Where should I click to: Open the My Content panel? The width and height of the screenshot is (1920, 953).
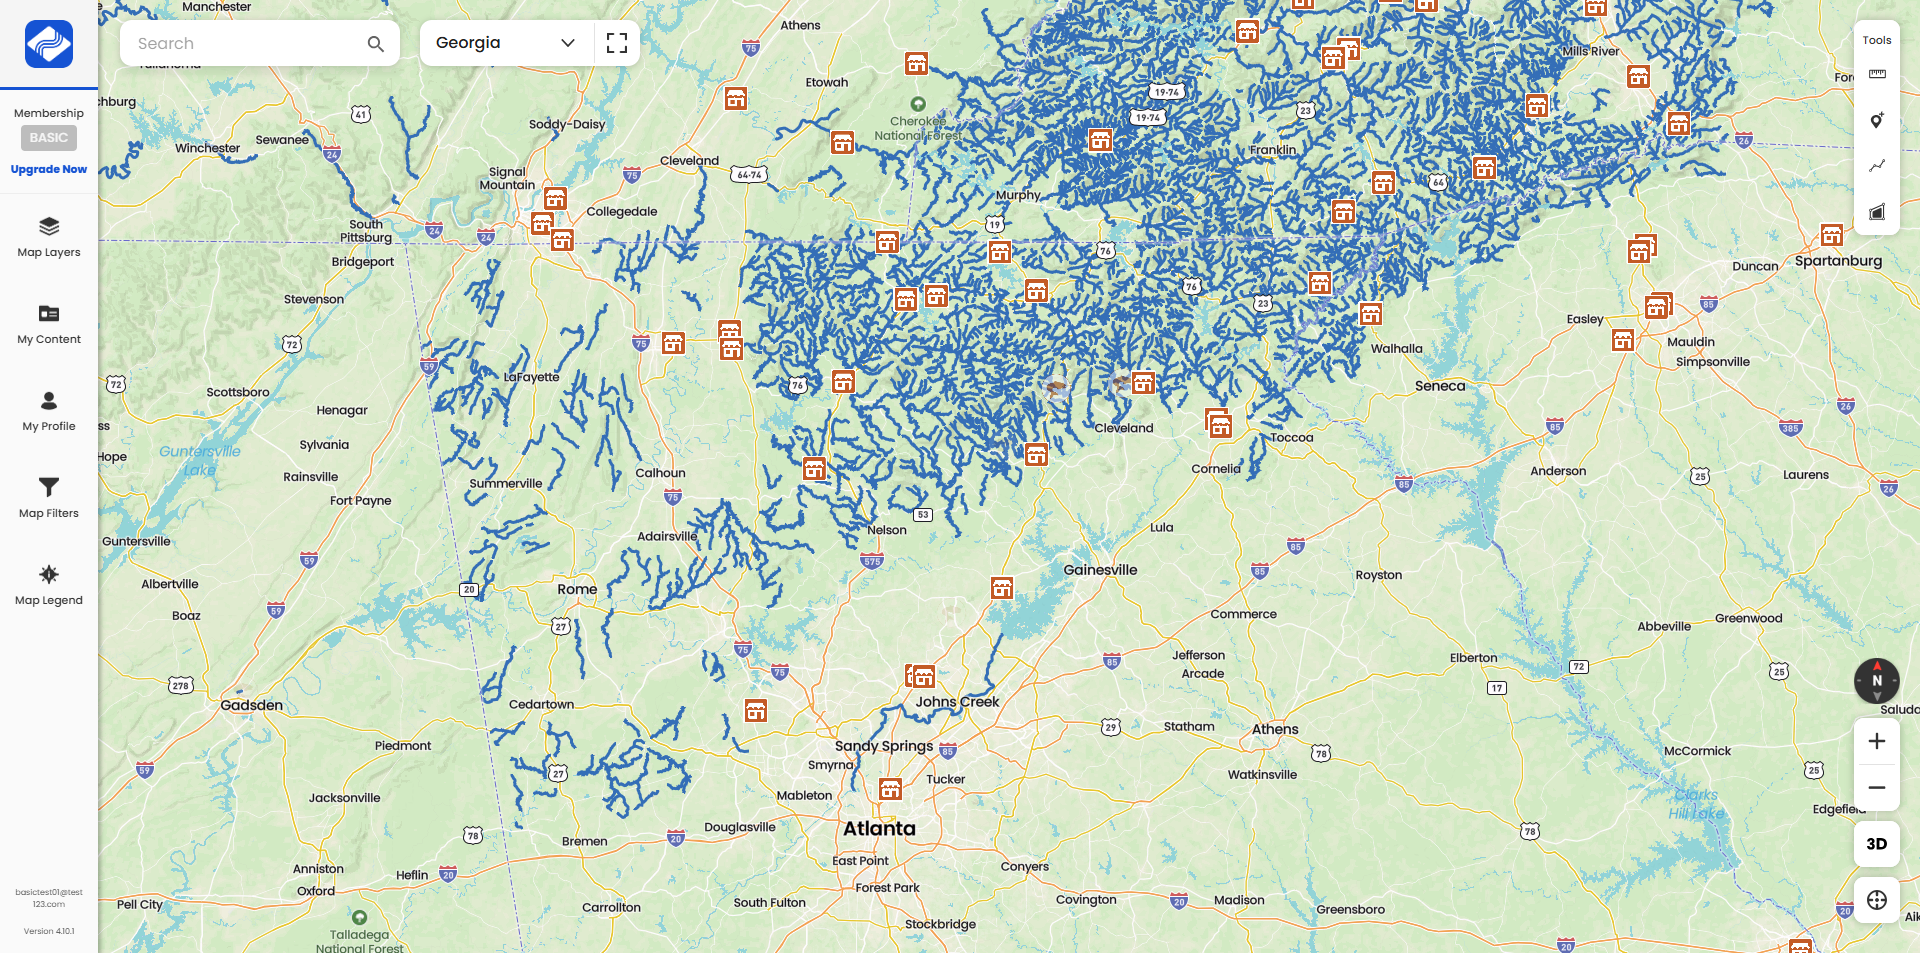tap(48, 324)
